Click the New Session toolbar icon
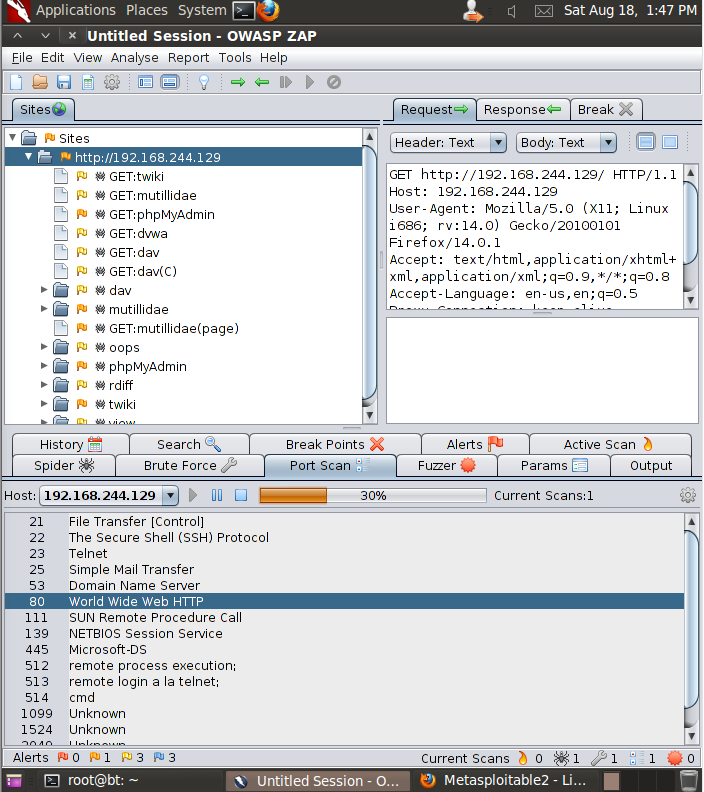 pyautogui.click(x=16, y=82)
